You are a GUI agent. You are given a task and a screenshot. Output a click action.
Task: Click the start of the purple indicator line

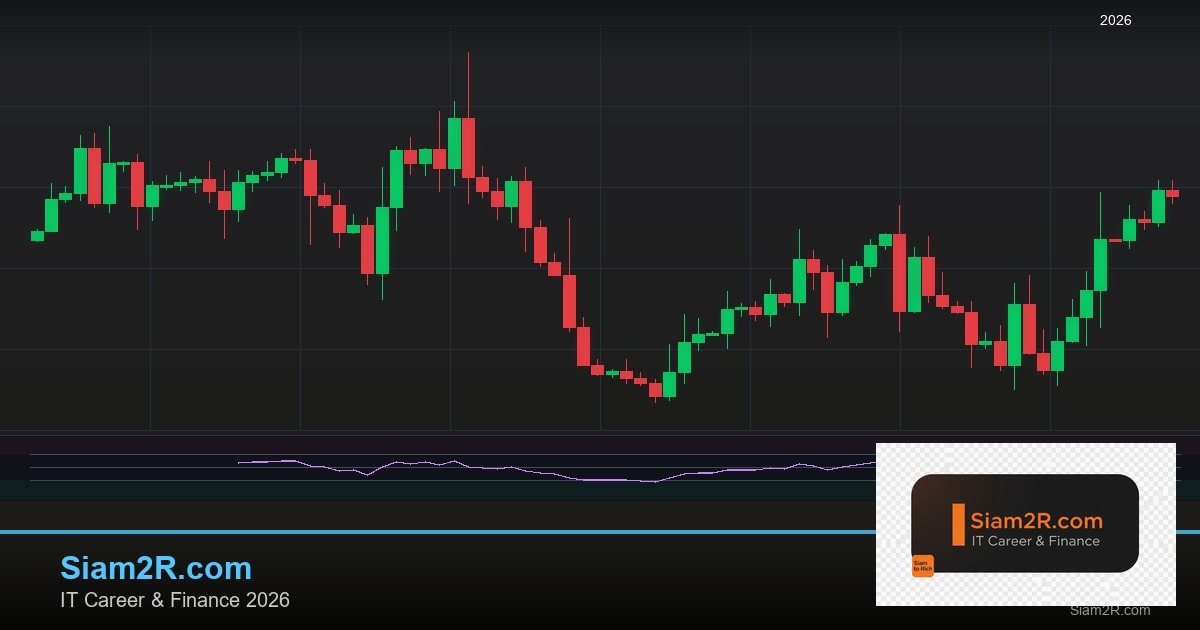pyautogui.click(x=240, y=462)
